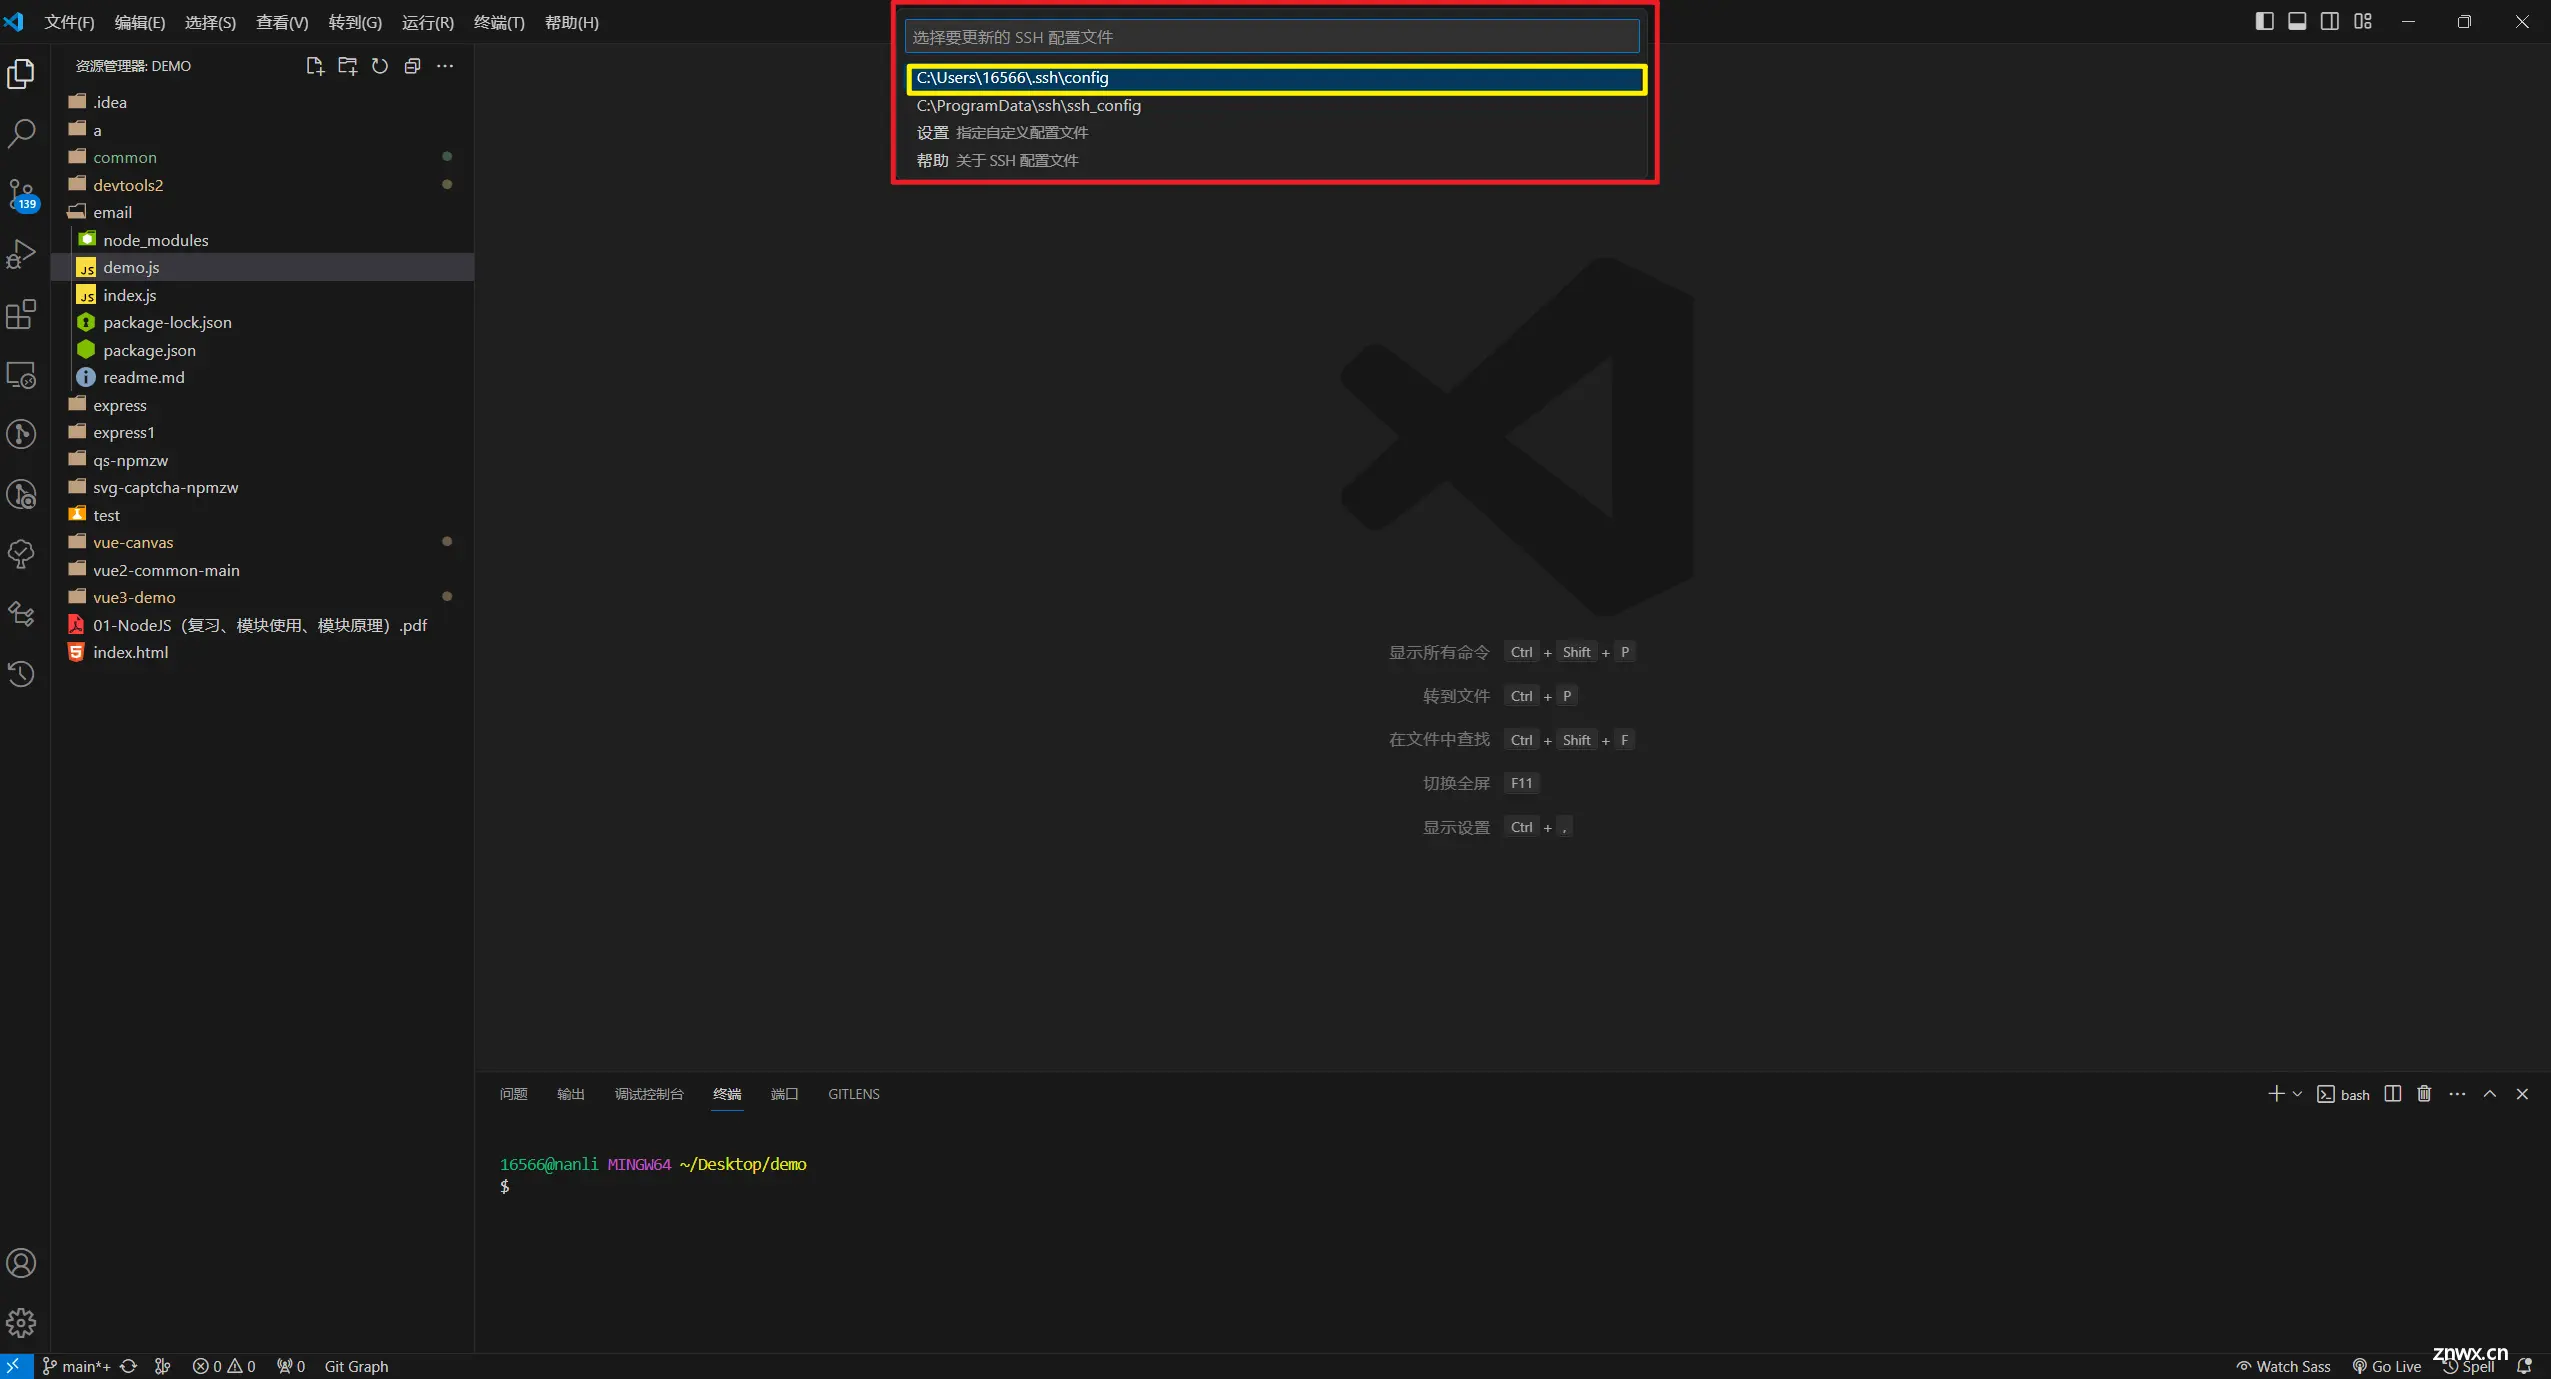The height and width of the screenshot is (1379, 2551).
Task: Choose 设置 指定自定义配置文件 option
Action: pos(1276,133)
